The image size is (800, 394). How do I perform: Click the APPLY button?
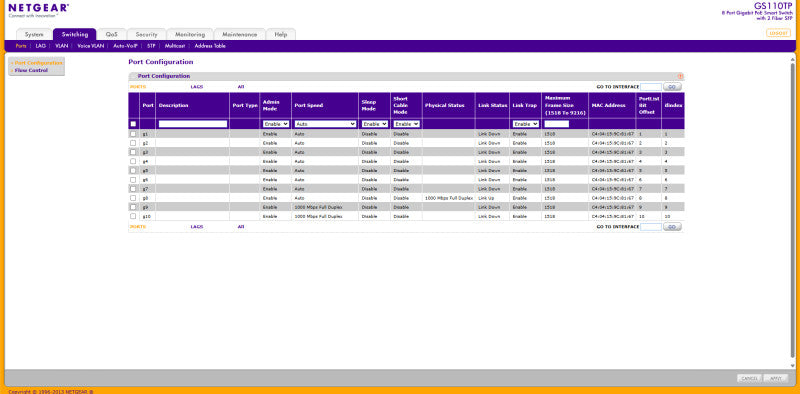click(x=776, y=378)
